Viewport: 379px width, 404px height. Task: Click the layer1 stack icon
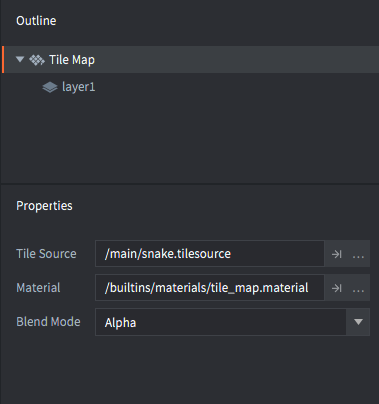50,87
